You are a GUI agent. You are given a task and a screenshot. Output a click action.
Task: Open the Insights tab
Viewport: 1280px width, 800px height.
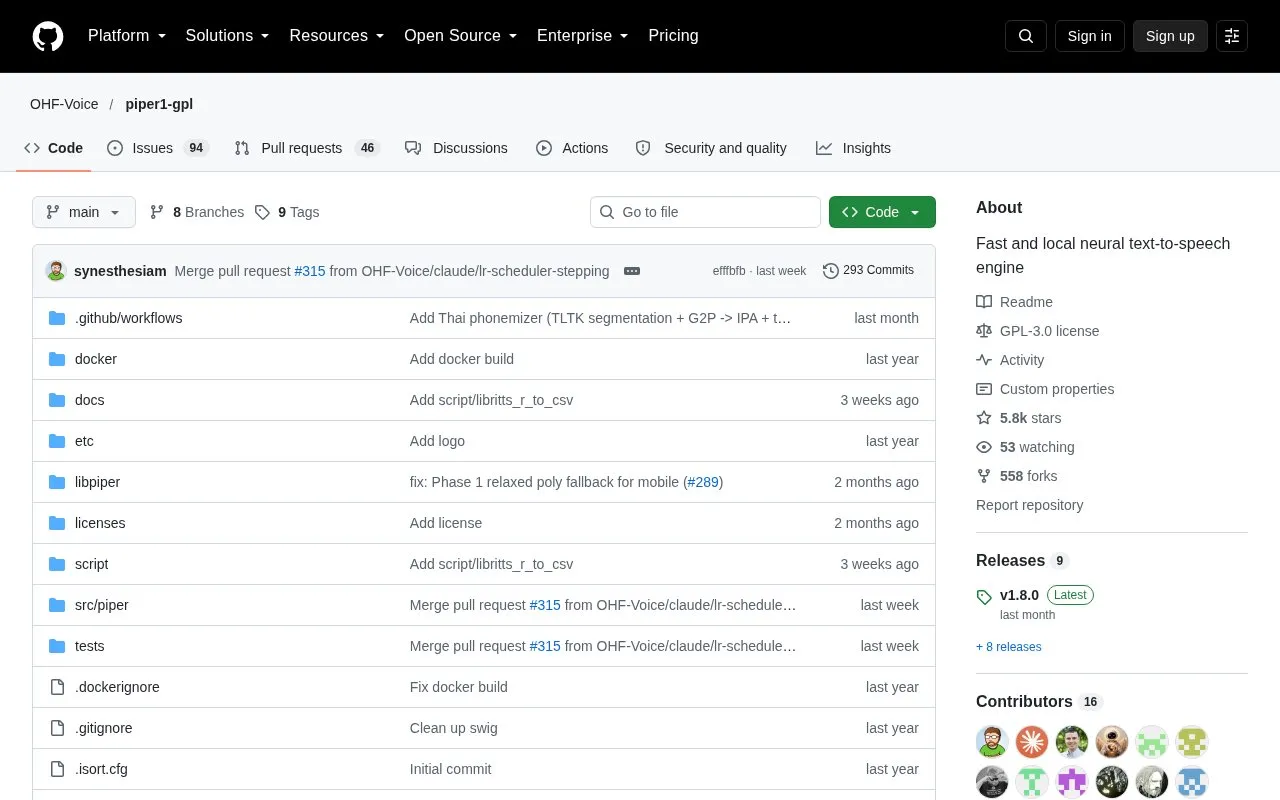coord(853,148)
